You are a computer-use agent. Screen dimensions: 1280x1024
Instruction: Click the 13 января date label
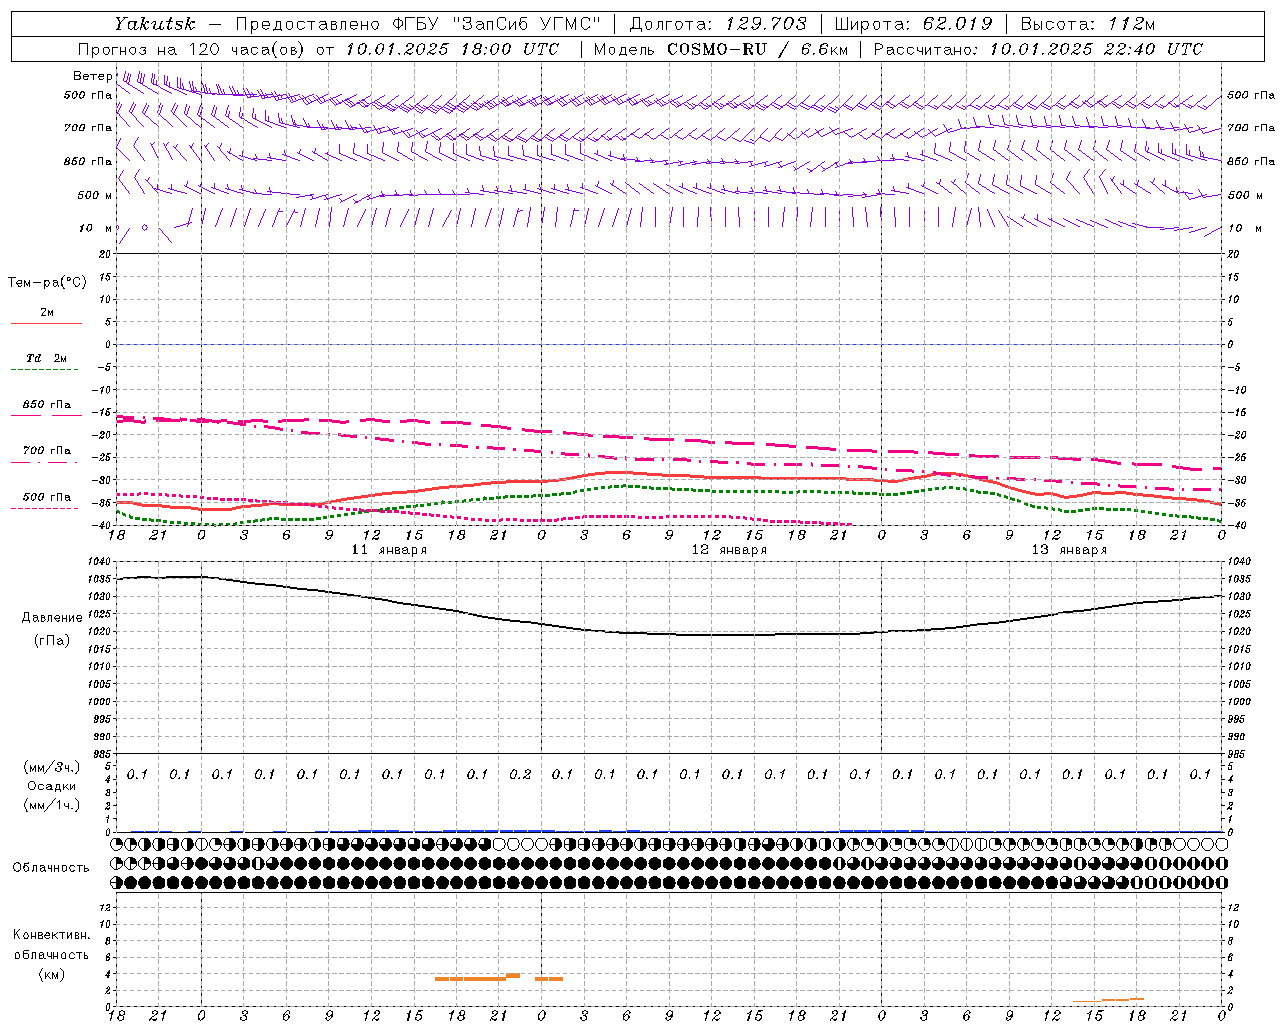point(1069,550)
